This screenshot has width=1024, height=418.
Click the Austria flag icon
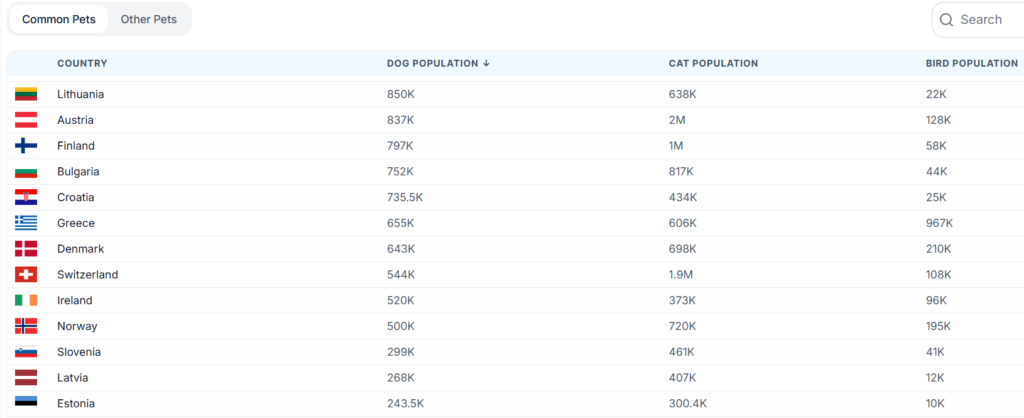coord(26,120)
